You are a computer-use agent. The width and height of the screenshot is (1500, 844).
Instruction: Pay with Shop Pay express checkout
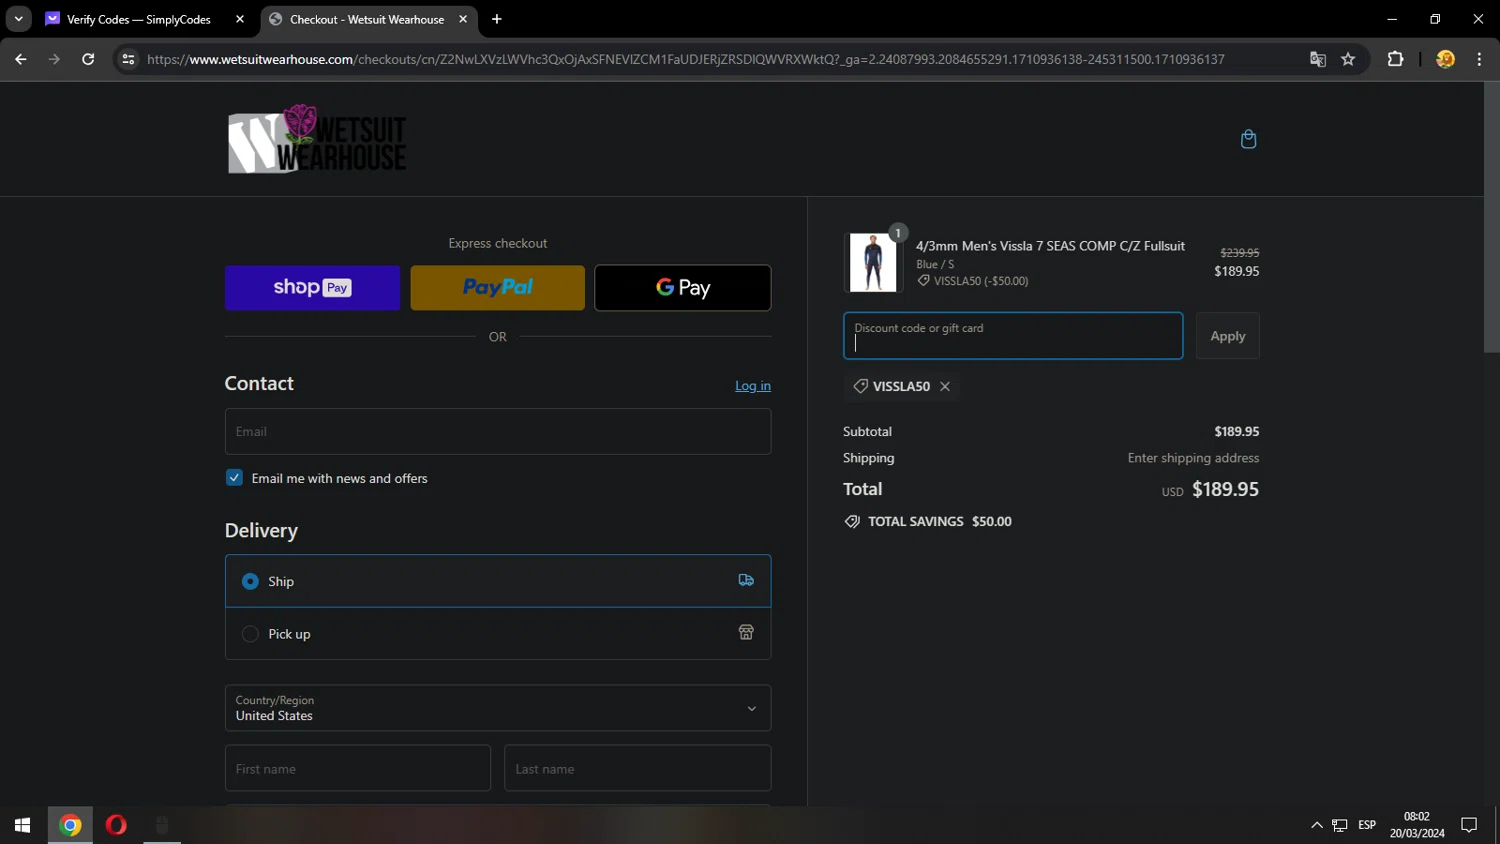(312, 288)
